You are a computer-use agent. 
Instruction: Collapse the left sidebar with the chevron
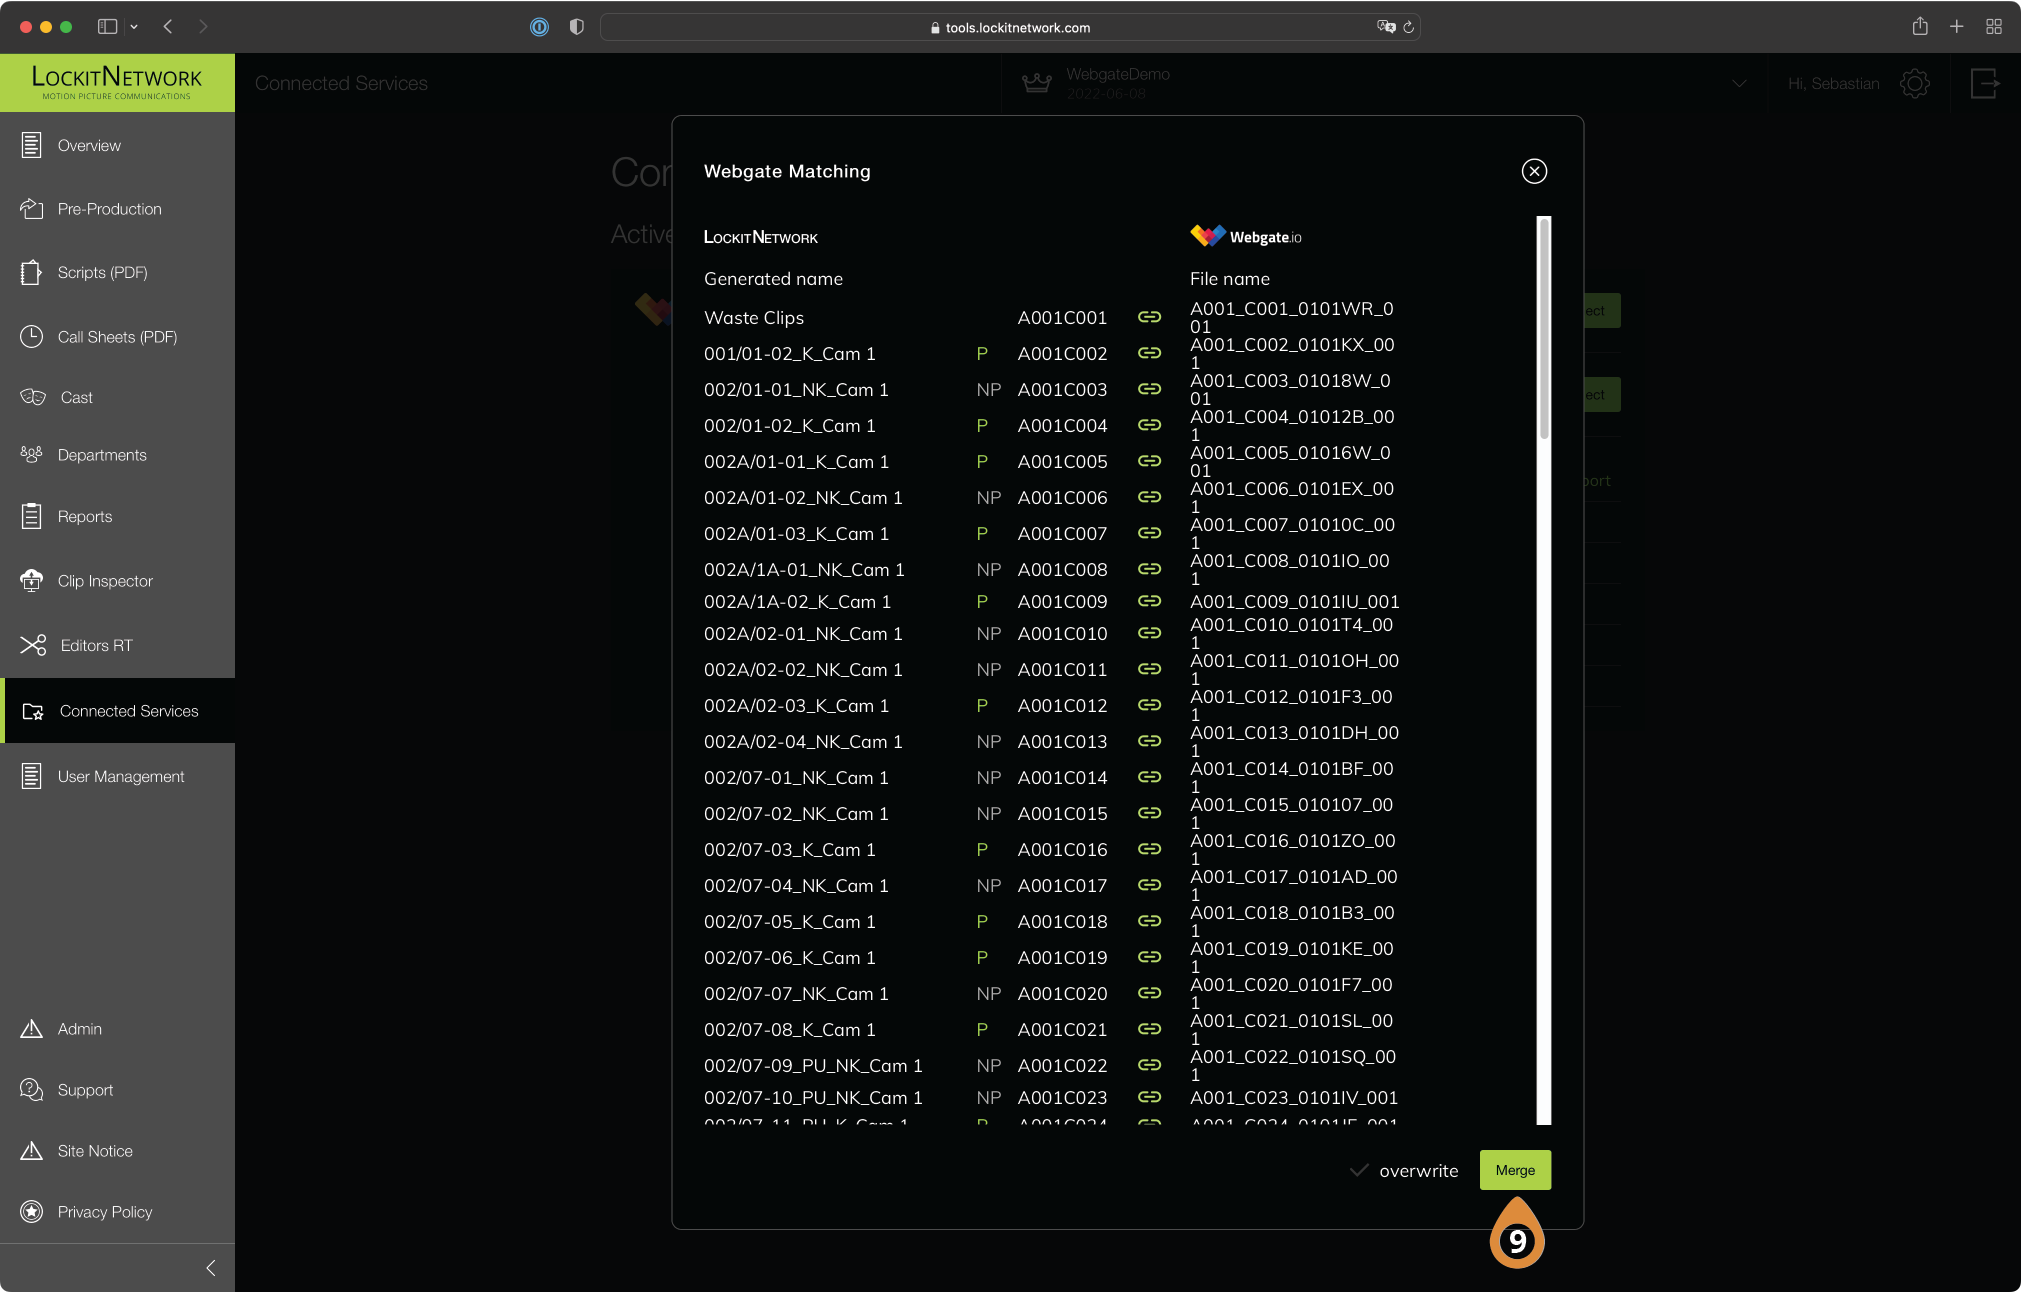point(210,1268)
